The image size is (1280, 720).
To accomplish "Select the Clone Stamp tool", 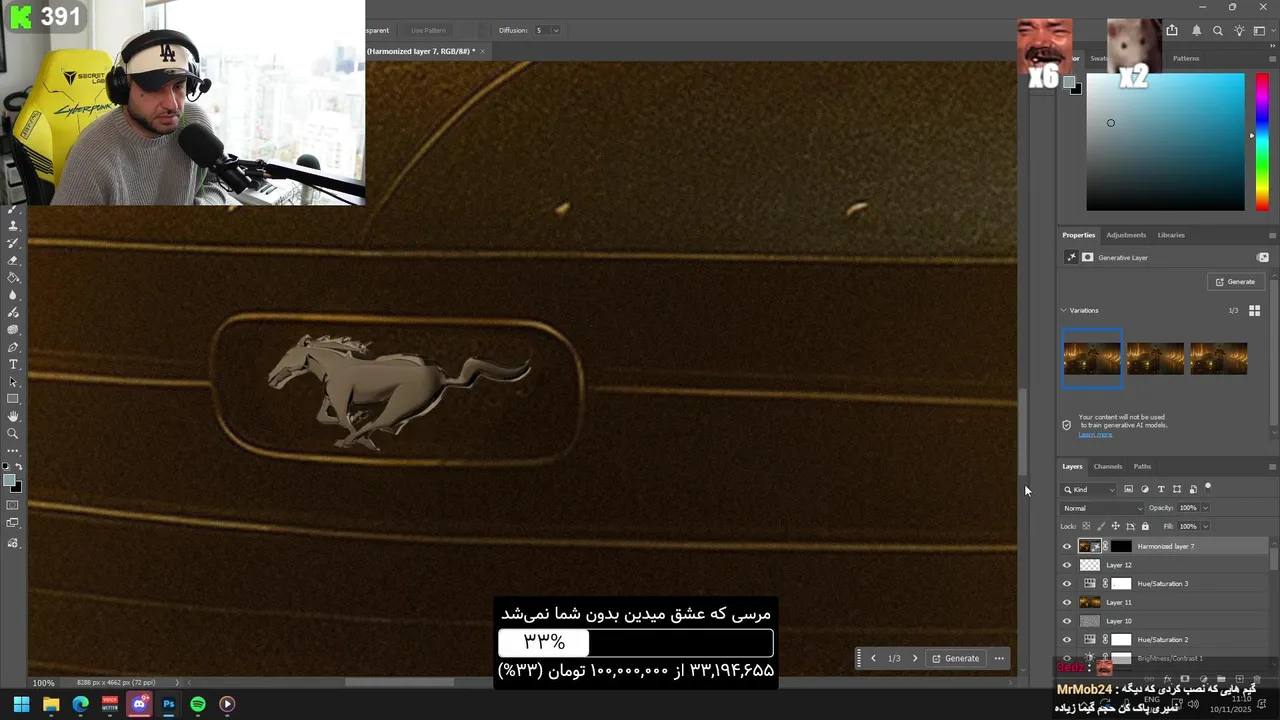I will click(13, 226).
